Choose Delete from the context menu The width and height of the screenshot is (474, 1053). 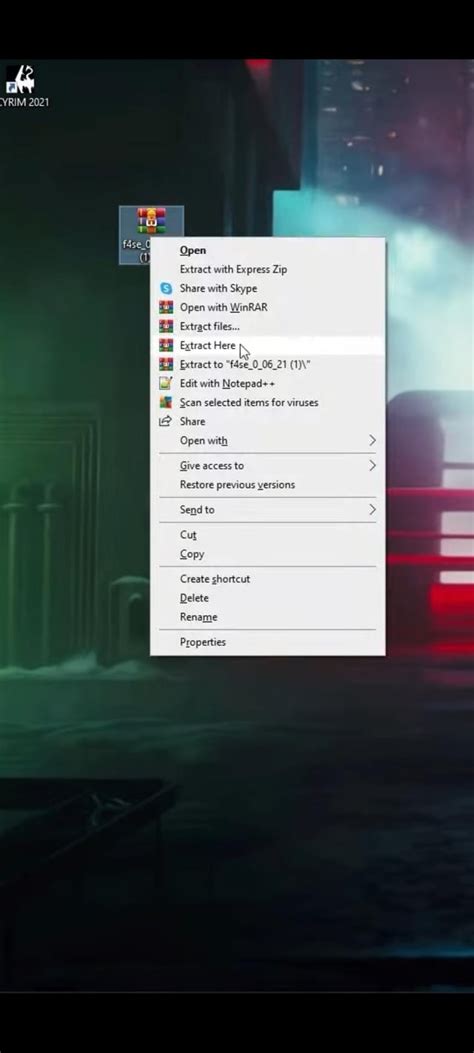194,598
